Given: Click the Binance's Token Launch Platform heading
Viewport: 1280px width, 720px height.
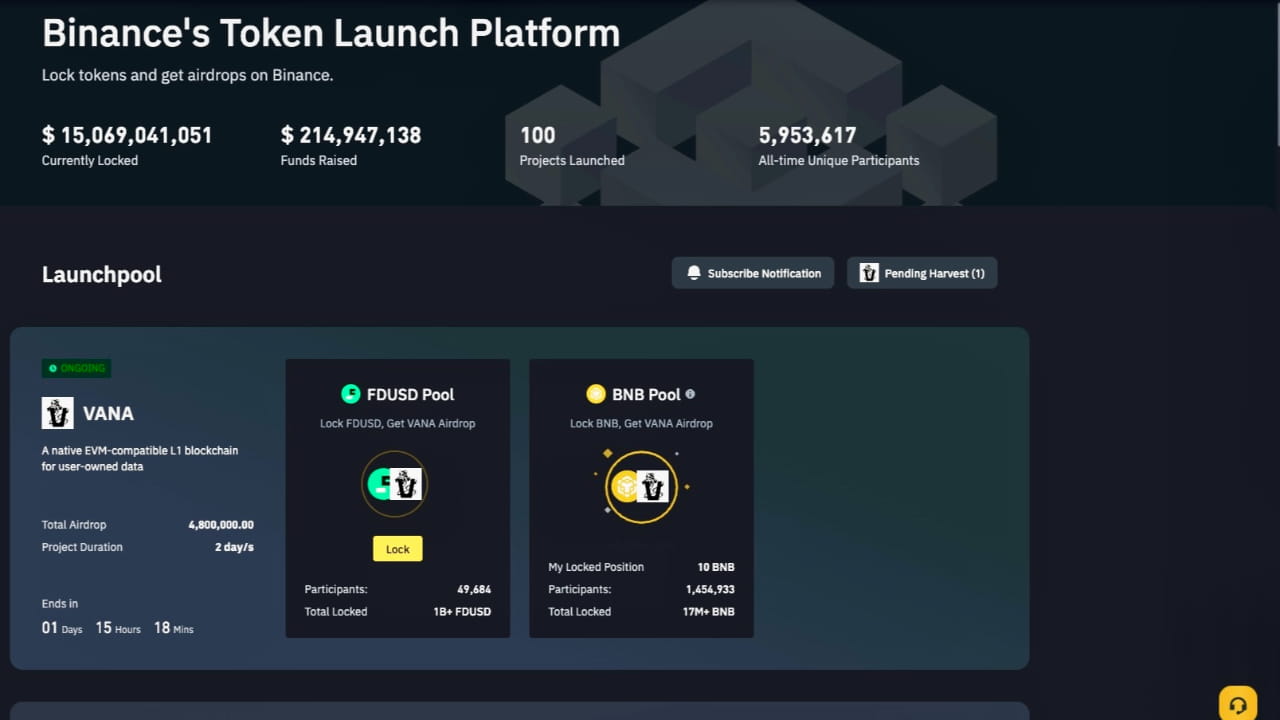Looking at the screenshot, I should (331, 33).
